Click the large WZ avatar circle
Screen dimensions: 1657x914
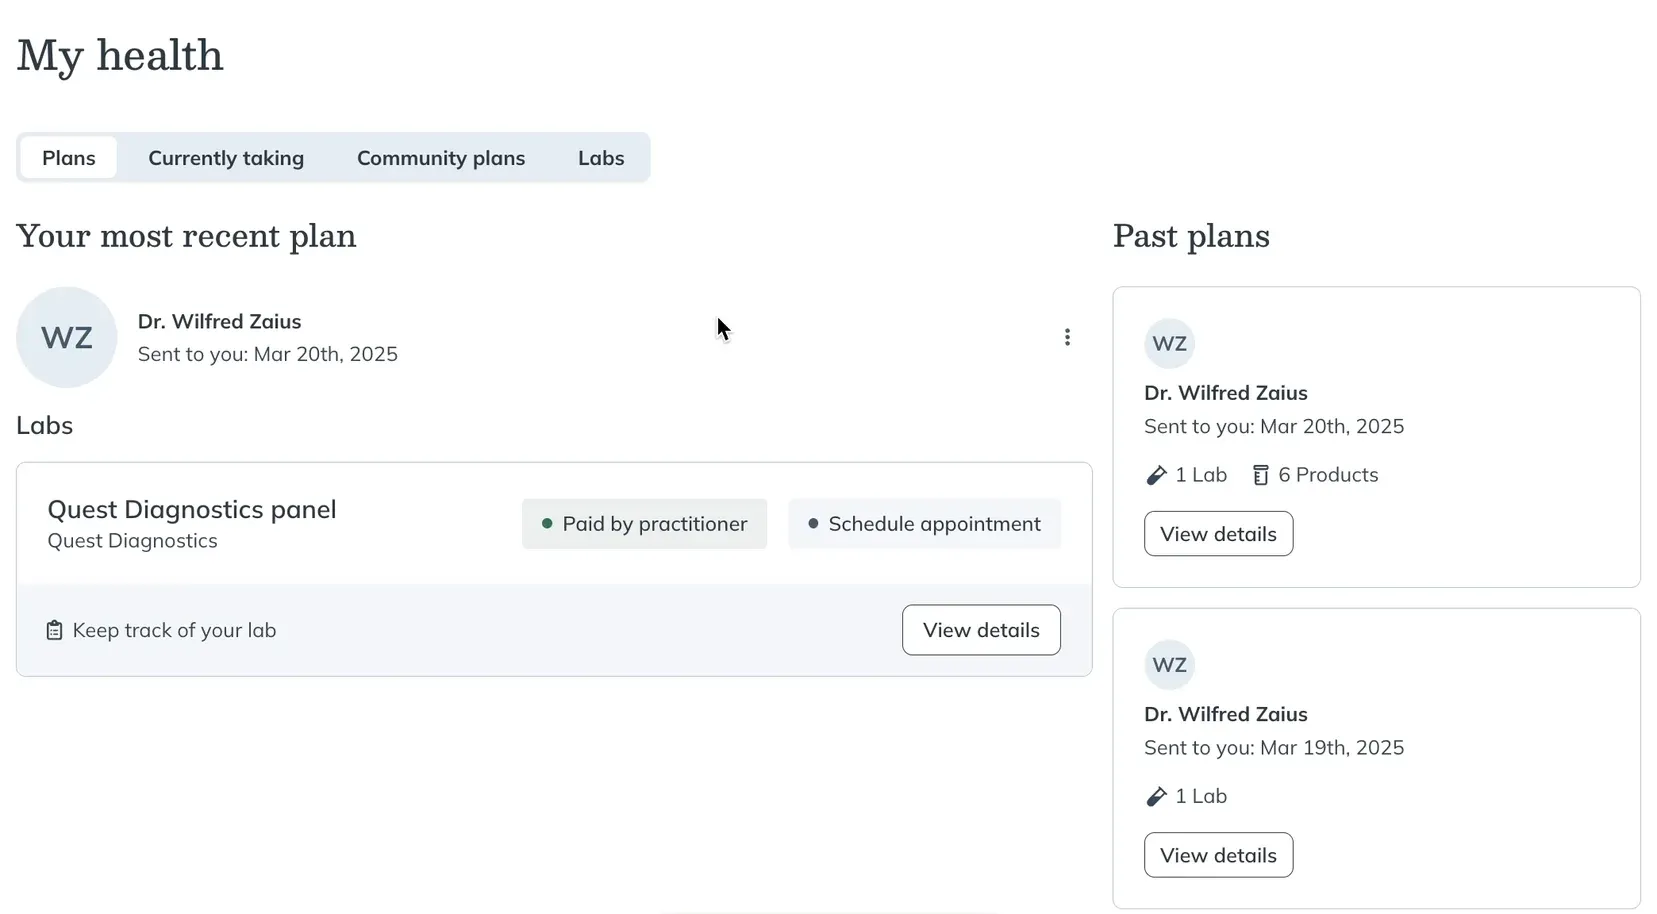[x=67, y=337]
